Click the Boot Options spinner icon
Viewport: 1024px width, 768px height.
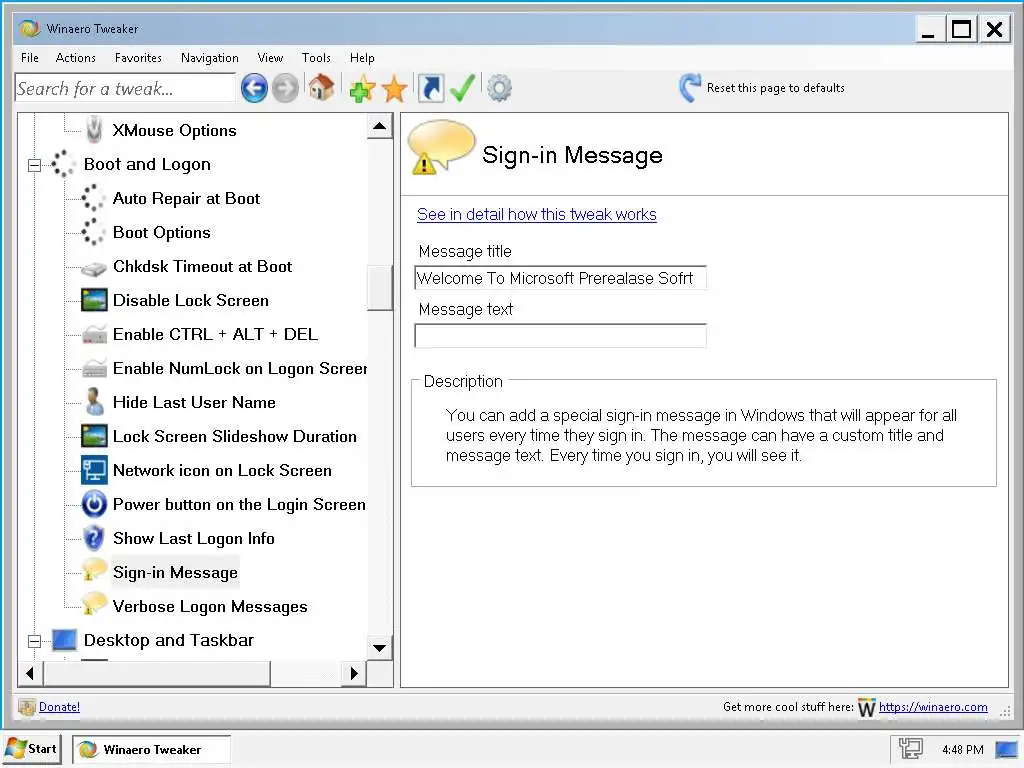[x=93, y=232]
